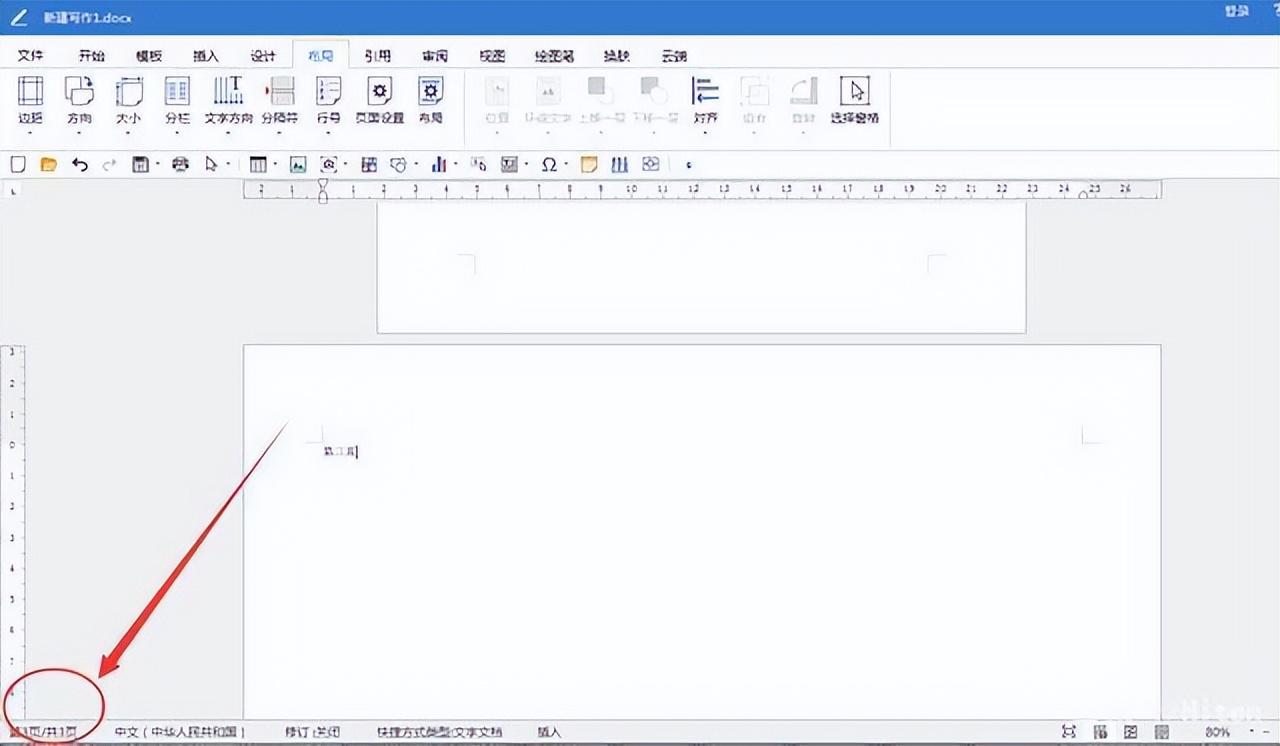The image size is (1280, 746).
Task: Click the bar chart icon in quick toolbar
Action: (x=439, y=164)
